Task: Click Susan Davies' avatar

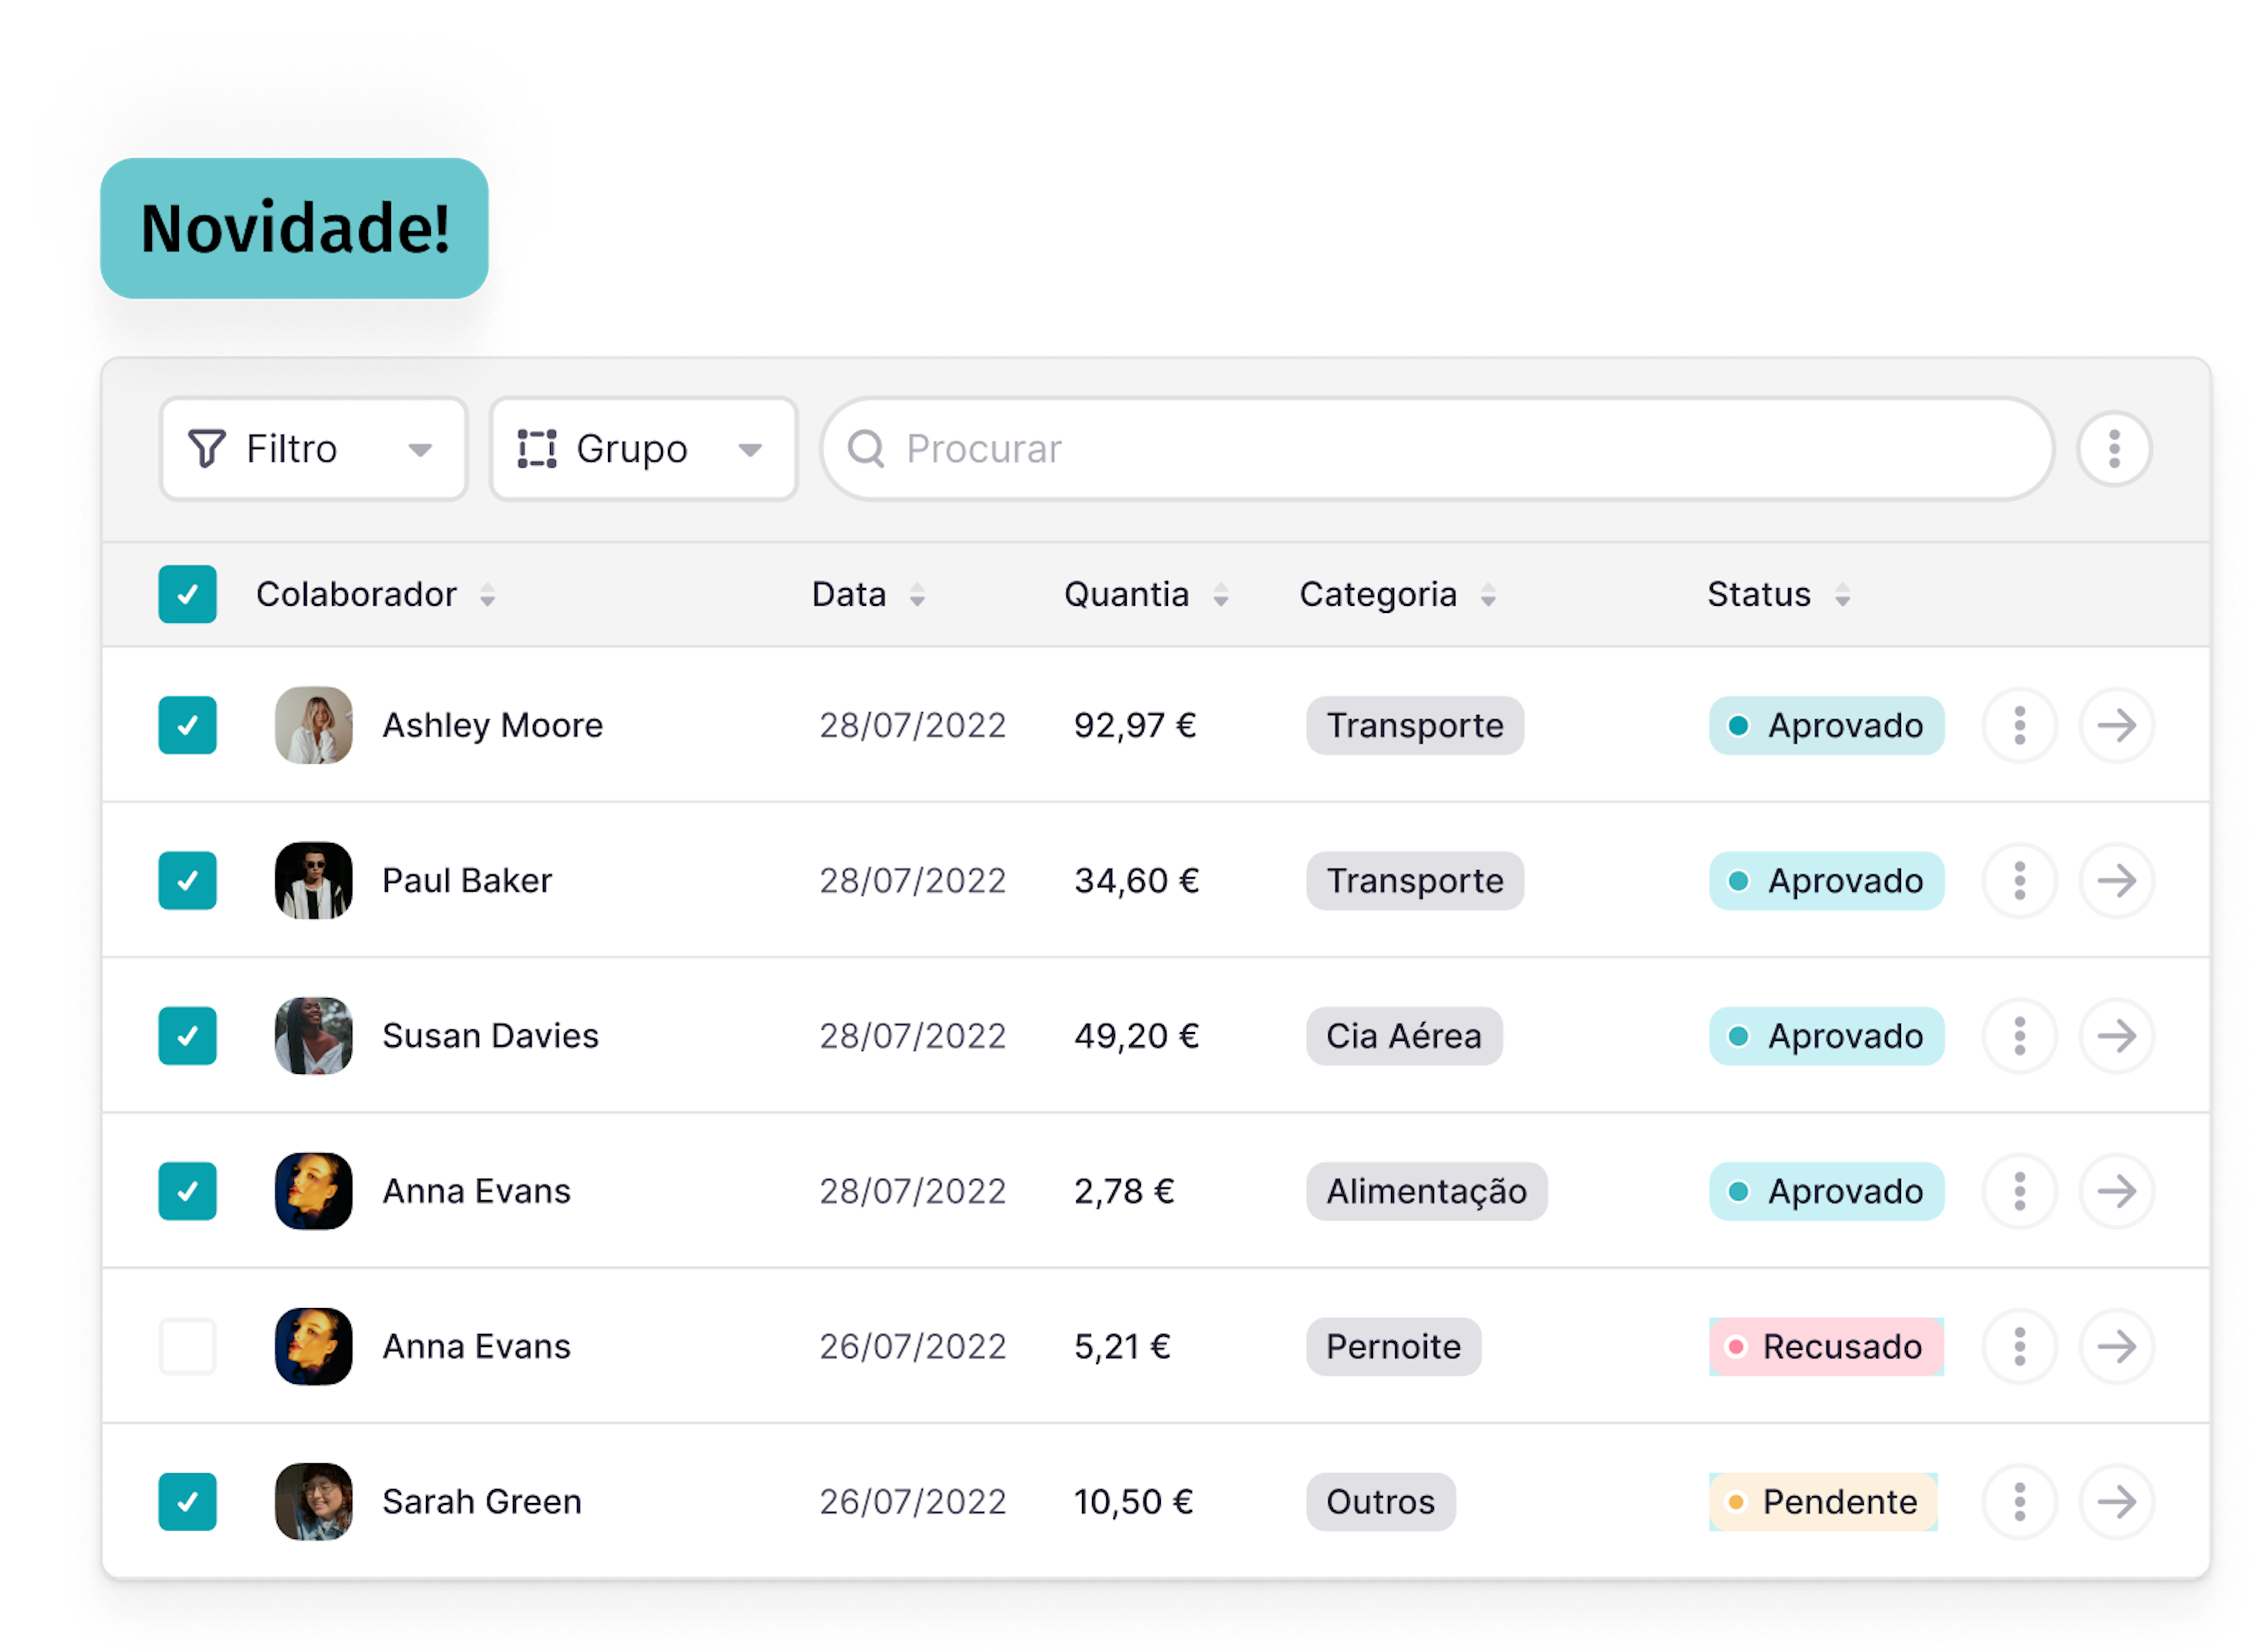Action: coord(313,1035)
